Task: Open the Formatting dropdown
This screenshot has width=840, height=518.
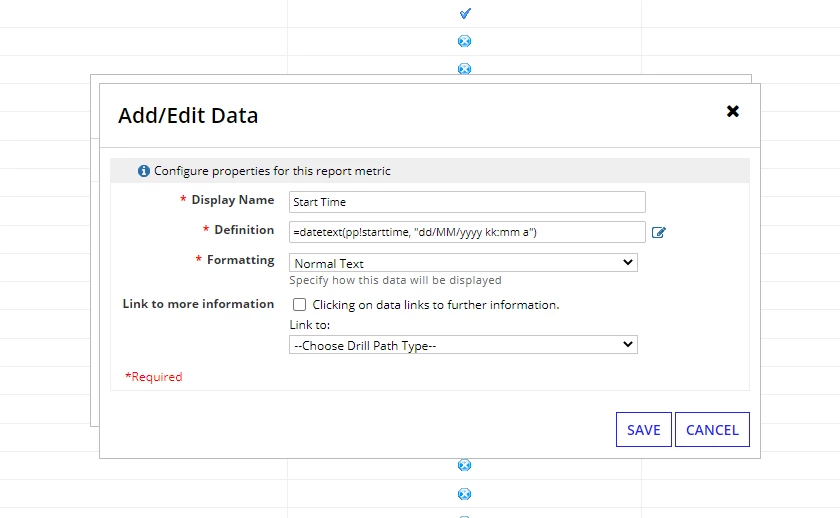Action: 463,263
